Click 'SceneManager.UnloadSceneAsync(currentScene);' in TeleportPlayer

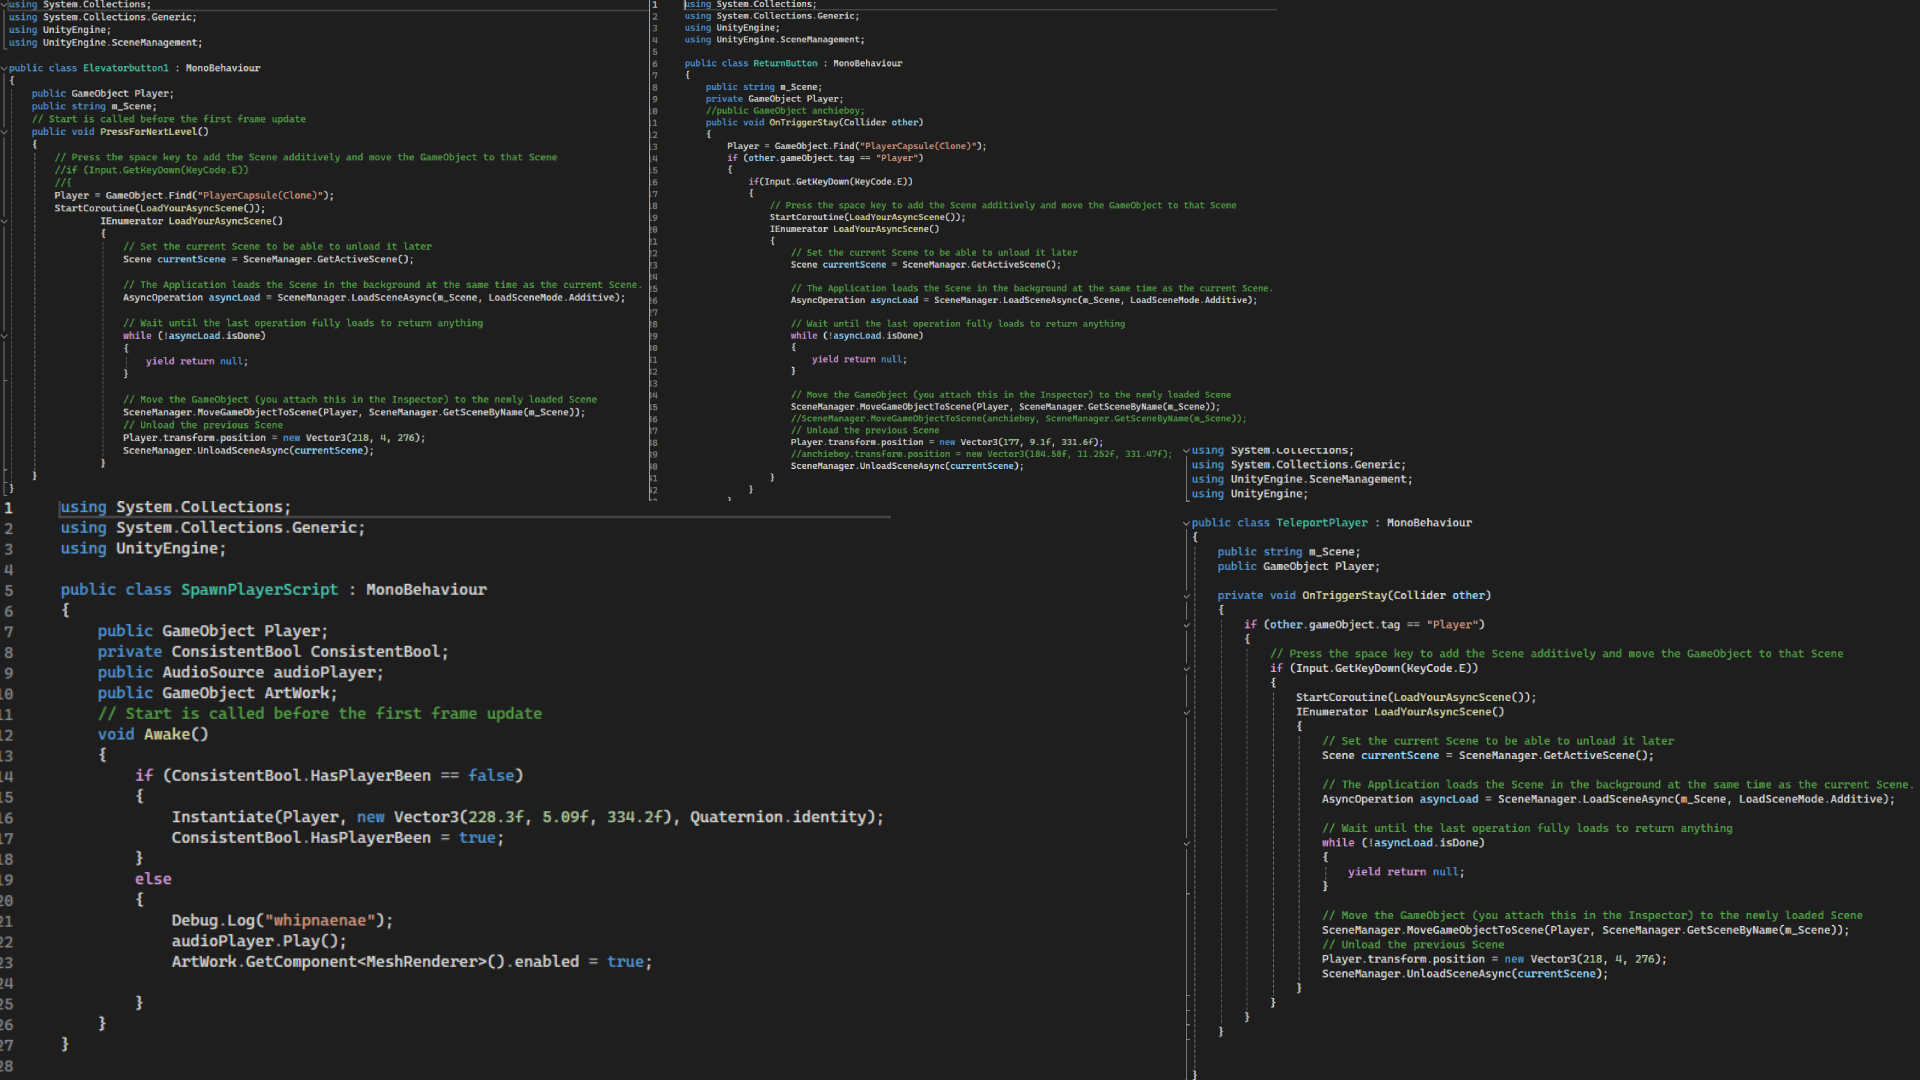pyautogui.click(x=1465, y=974)
